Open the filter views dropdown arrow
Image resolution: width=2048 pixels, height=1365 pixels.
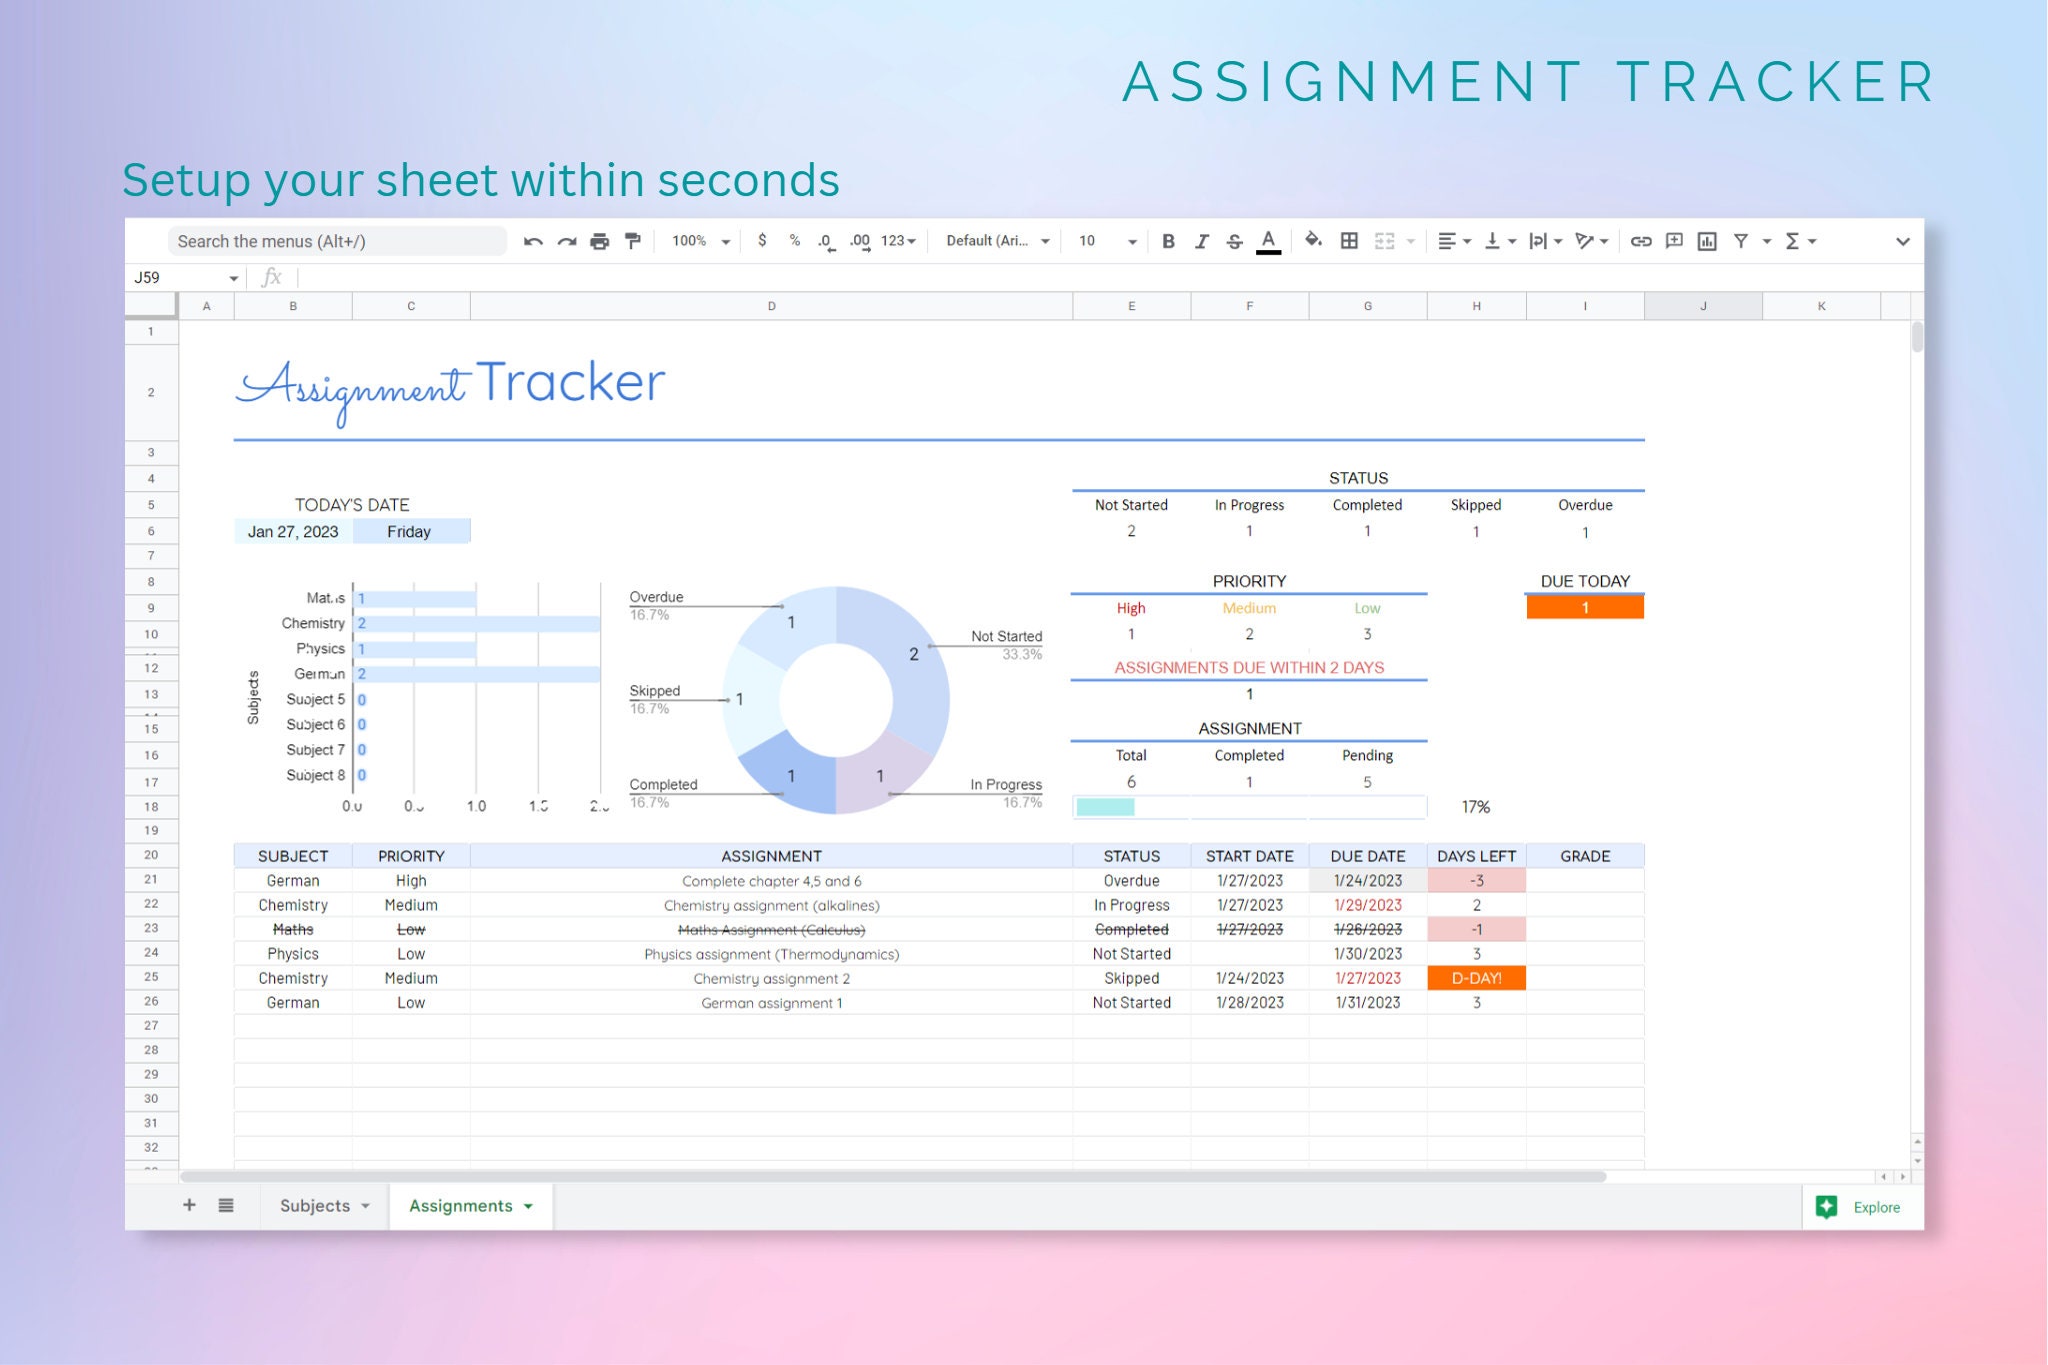point(1767,242)
